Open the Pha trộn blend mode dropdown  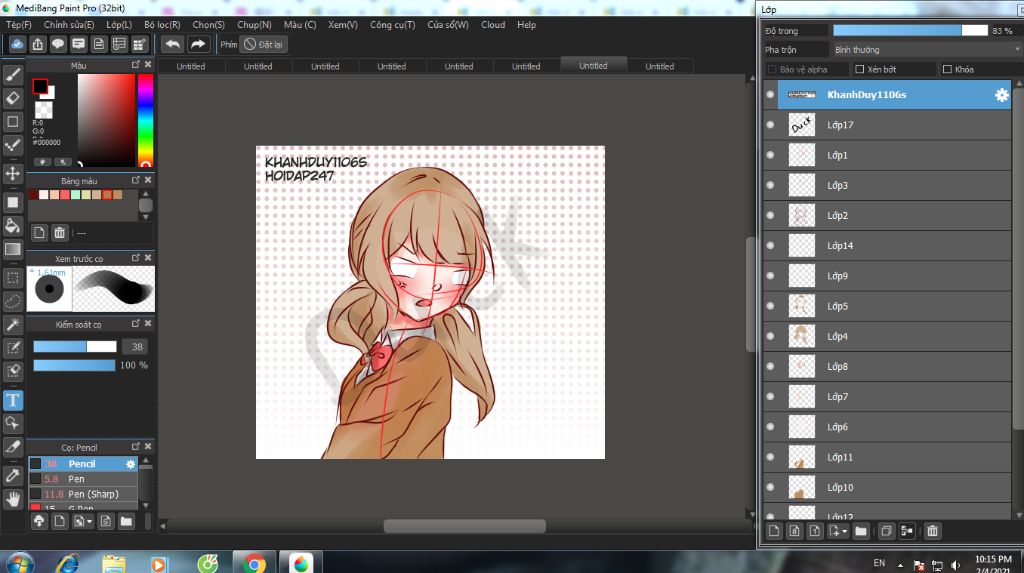tap(925, 50)
